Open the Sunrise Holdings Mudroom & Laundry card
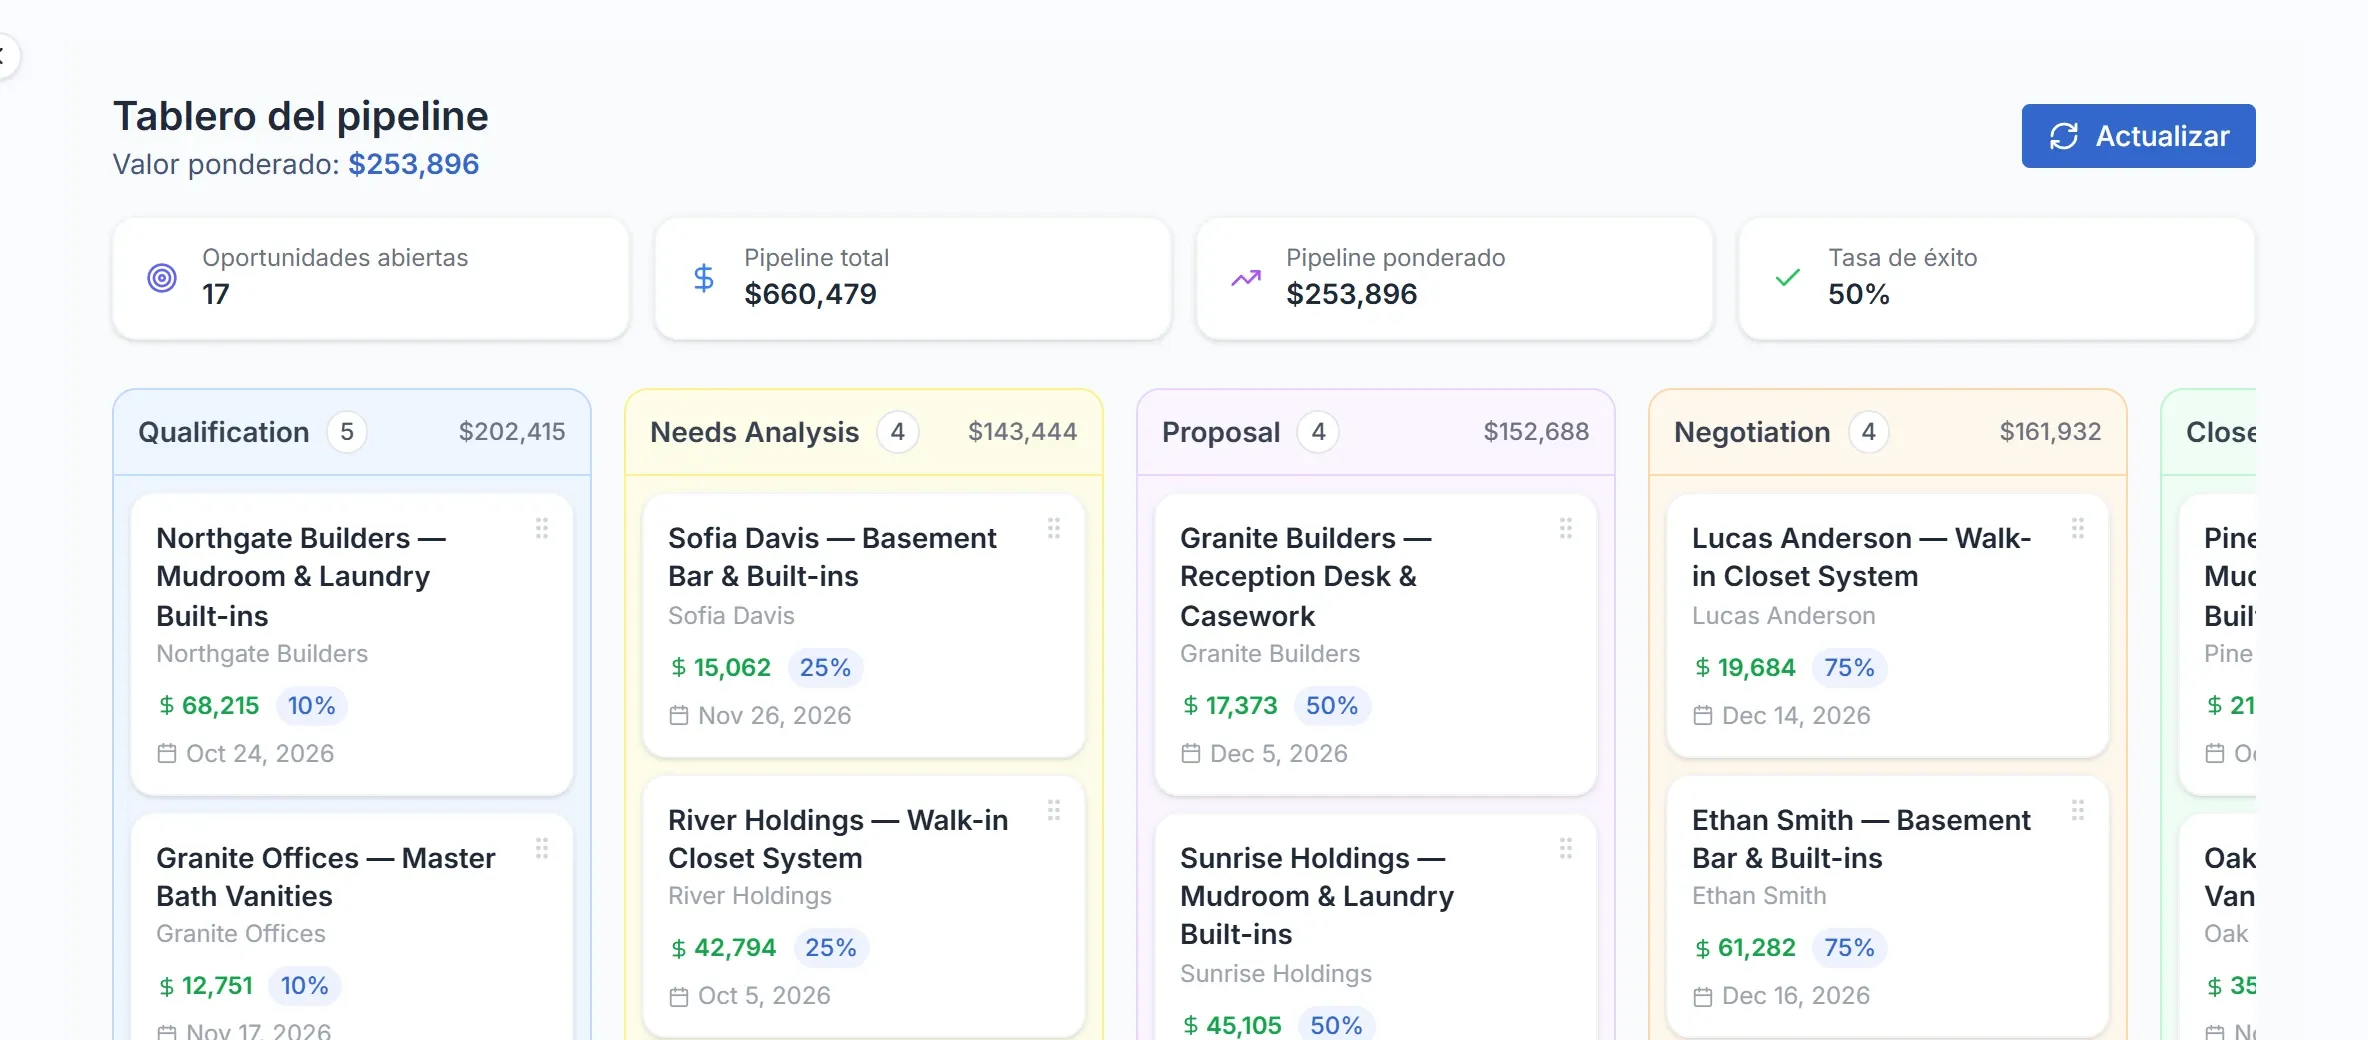 [x=1376, y=927]
